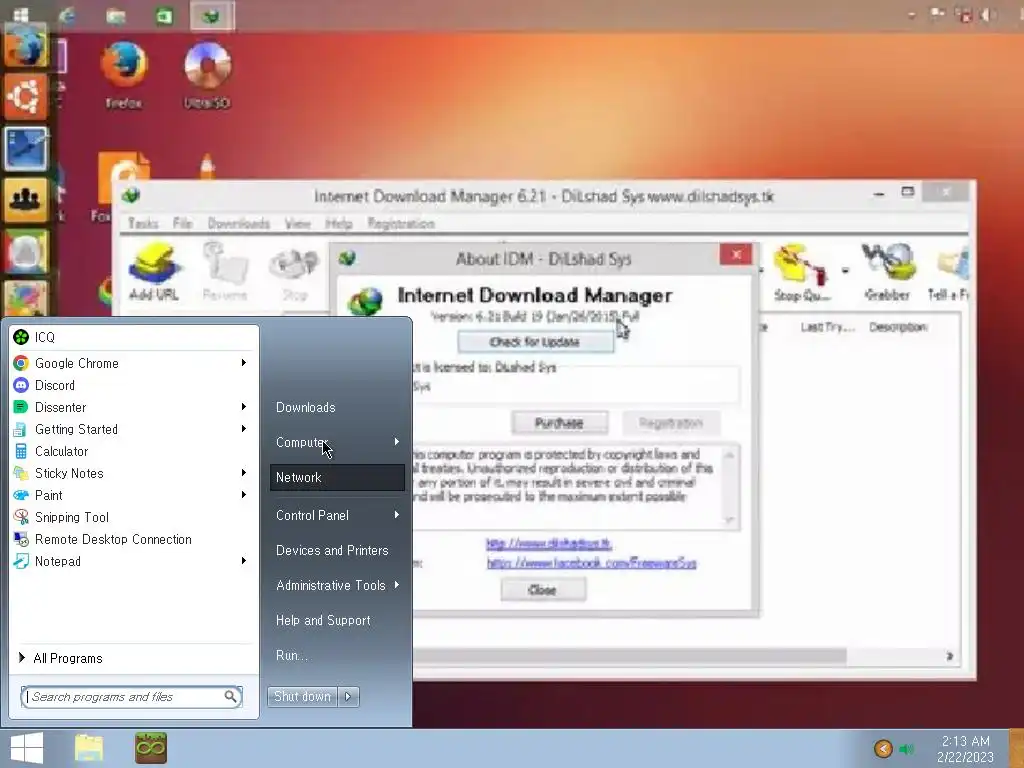Open Firefox desktop shortcut
This screenshot has height=768, width=1024.
123,74
